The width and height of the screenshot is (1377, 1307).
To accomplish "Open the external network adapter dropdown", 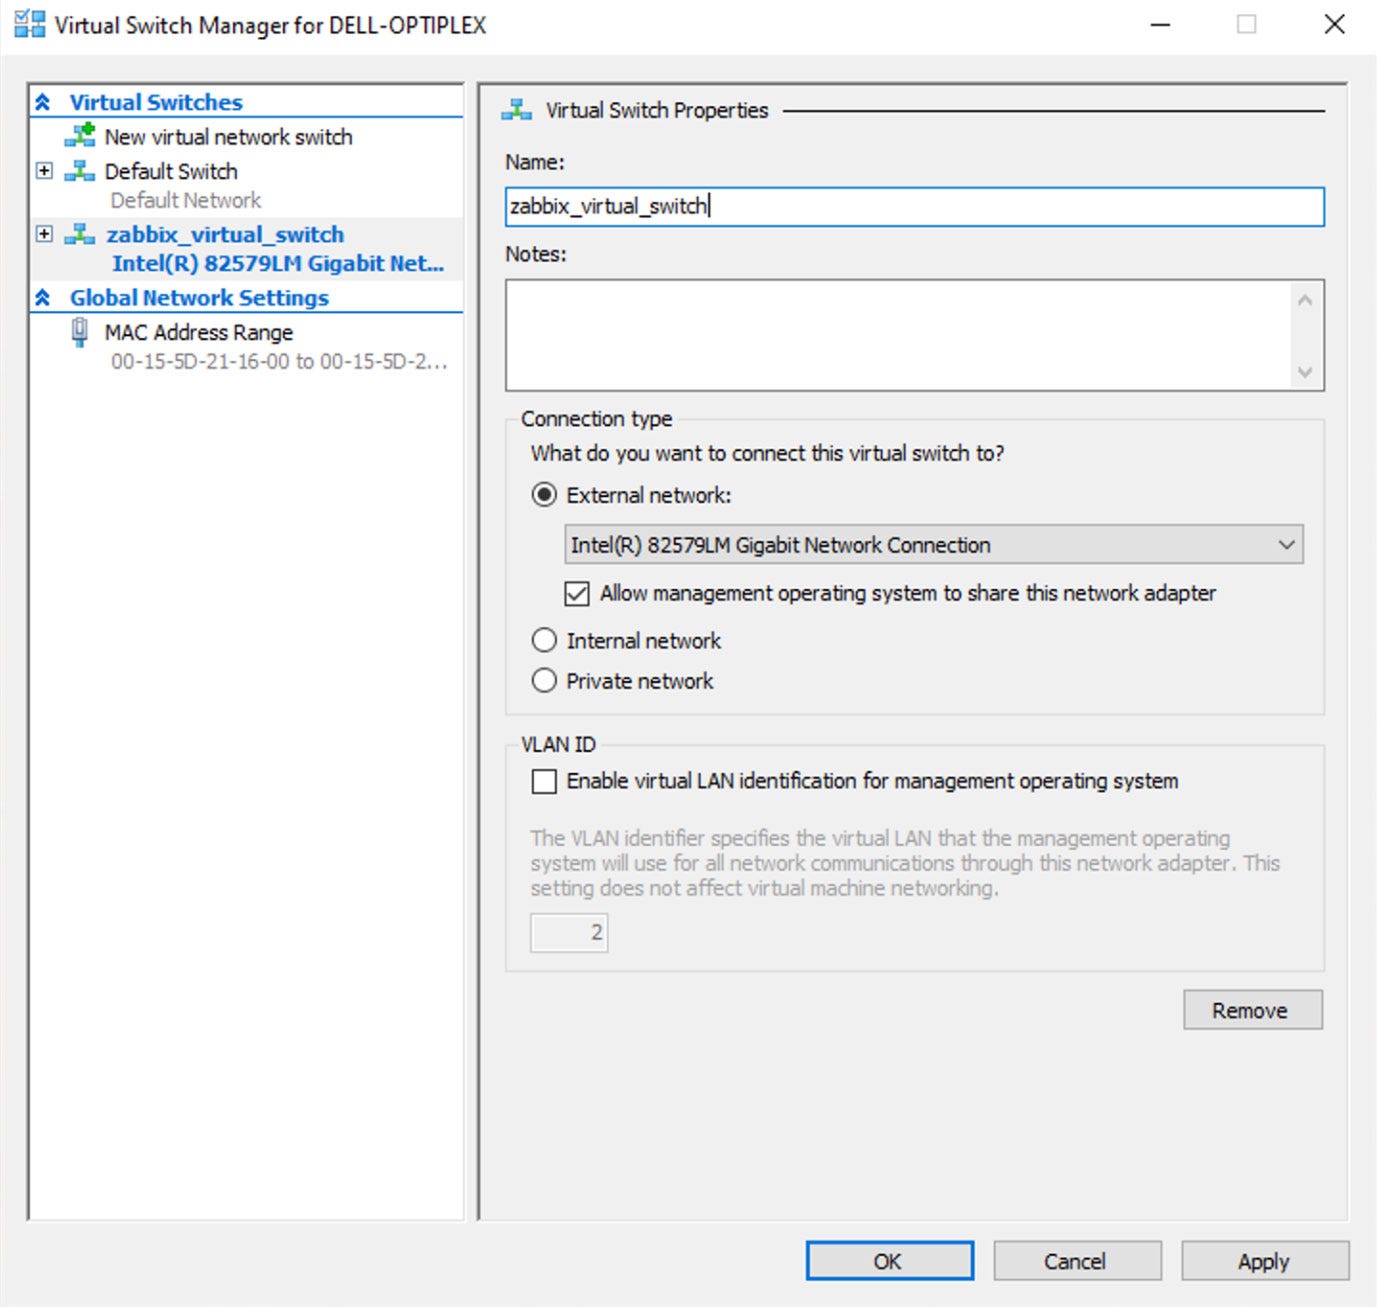I will pos(1286,545).
